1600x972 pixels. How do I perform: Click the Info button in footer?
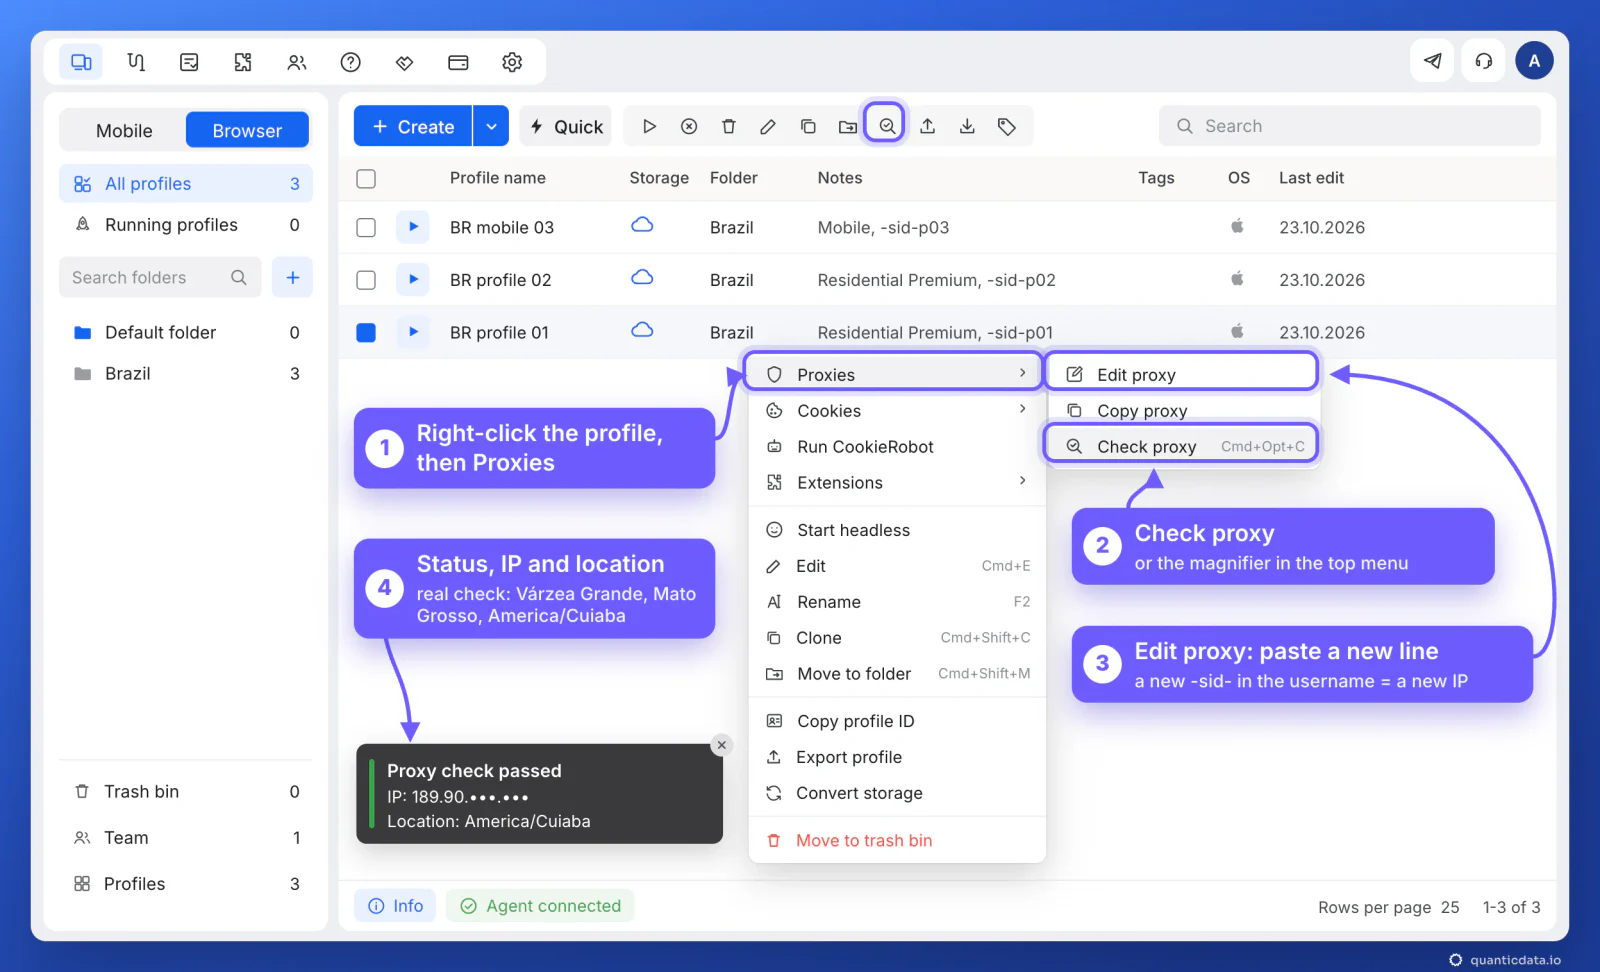tap(395, 906)
